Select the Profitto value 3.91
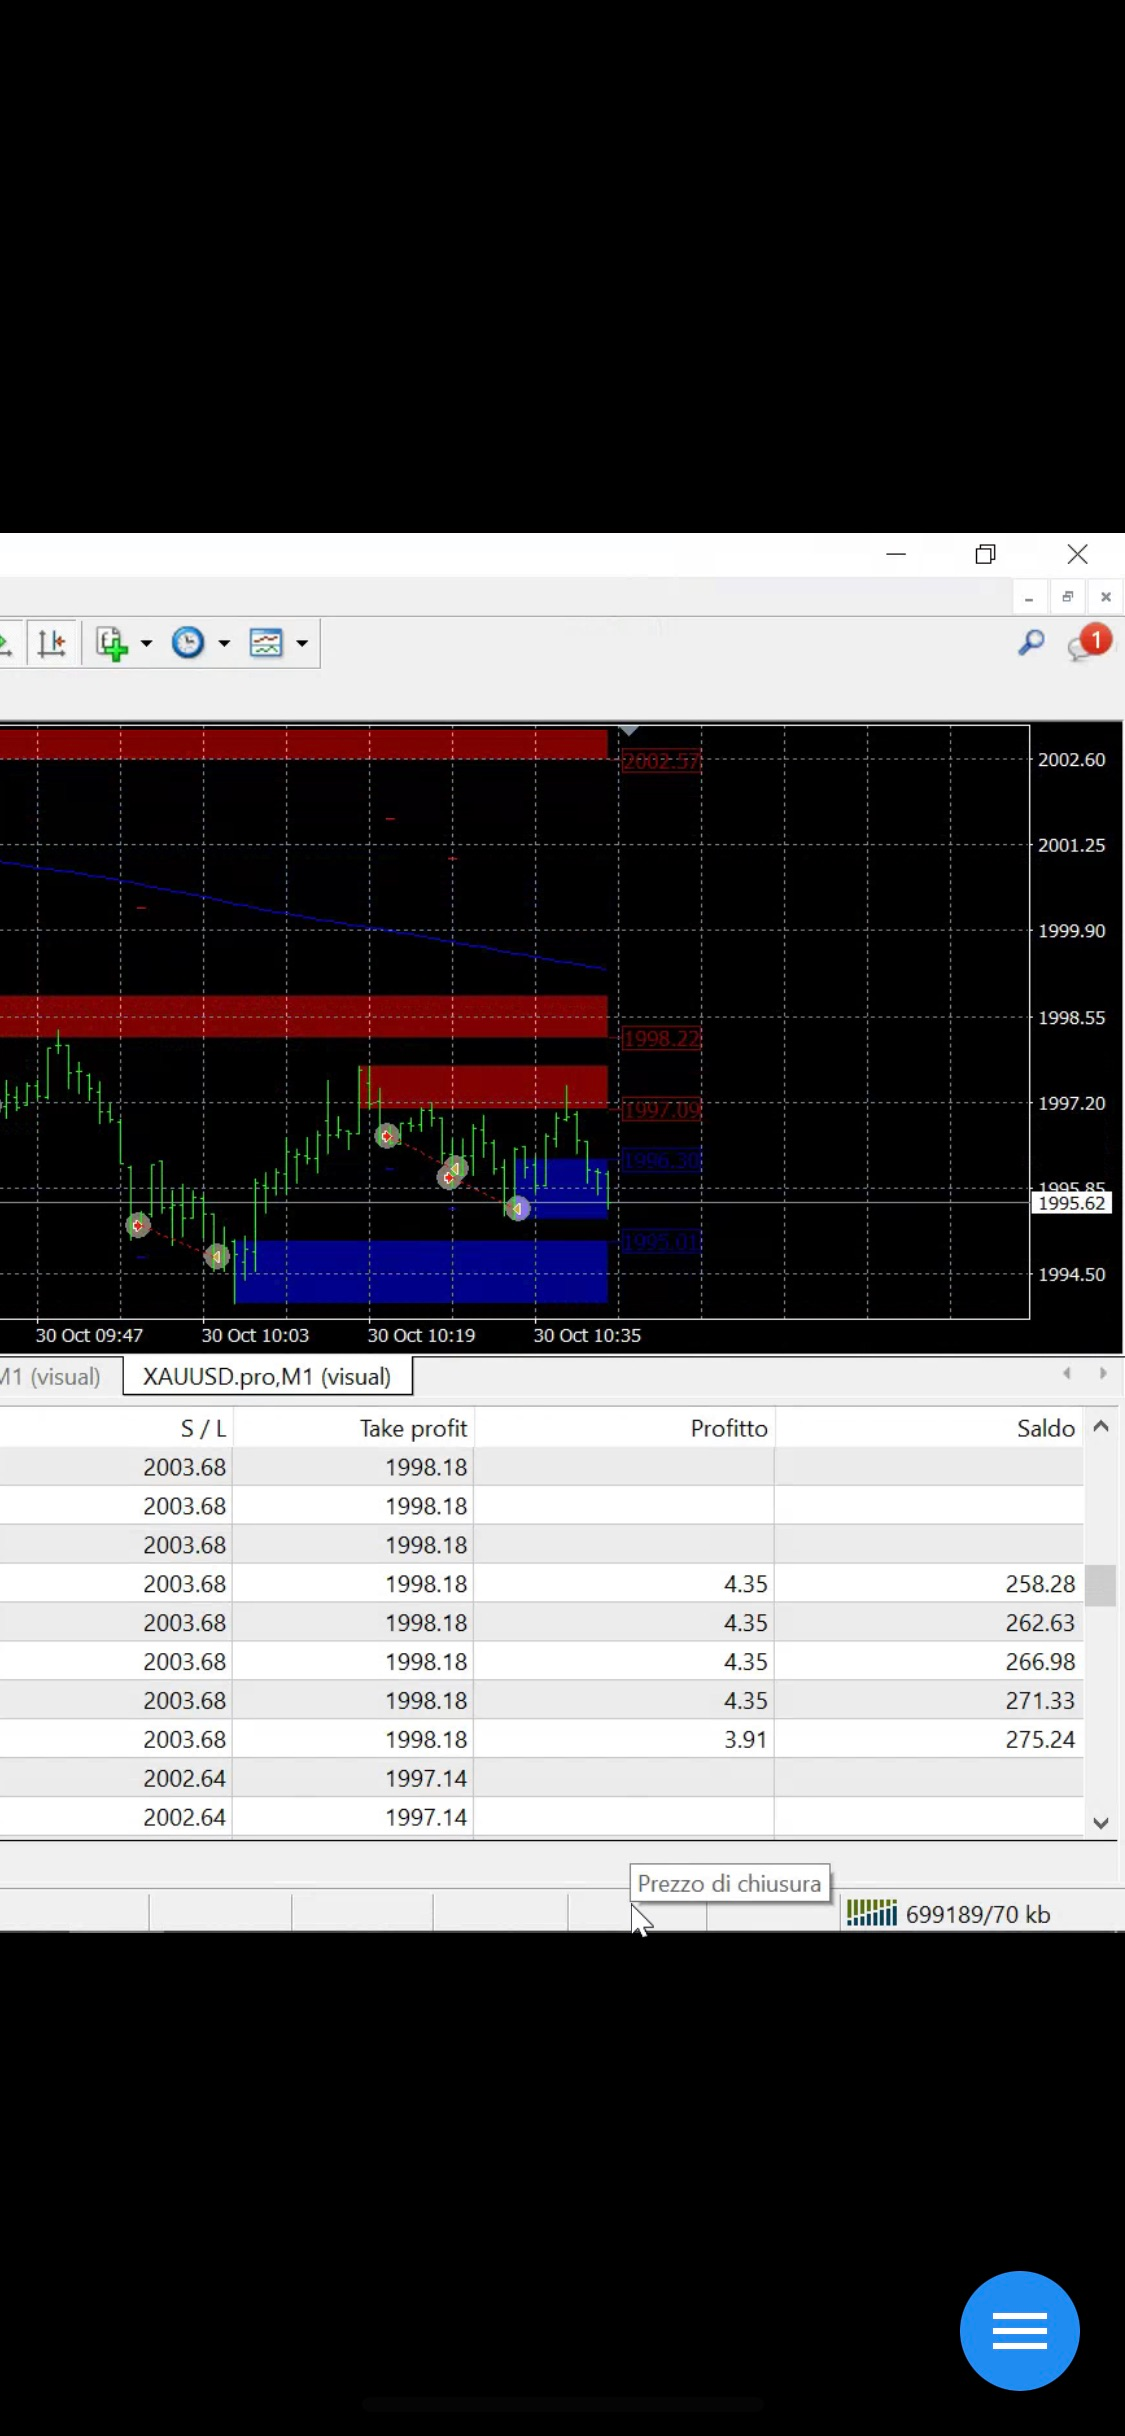1125x2436 pixels. (746, 1740)
